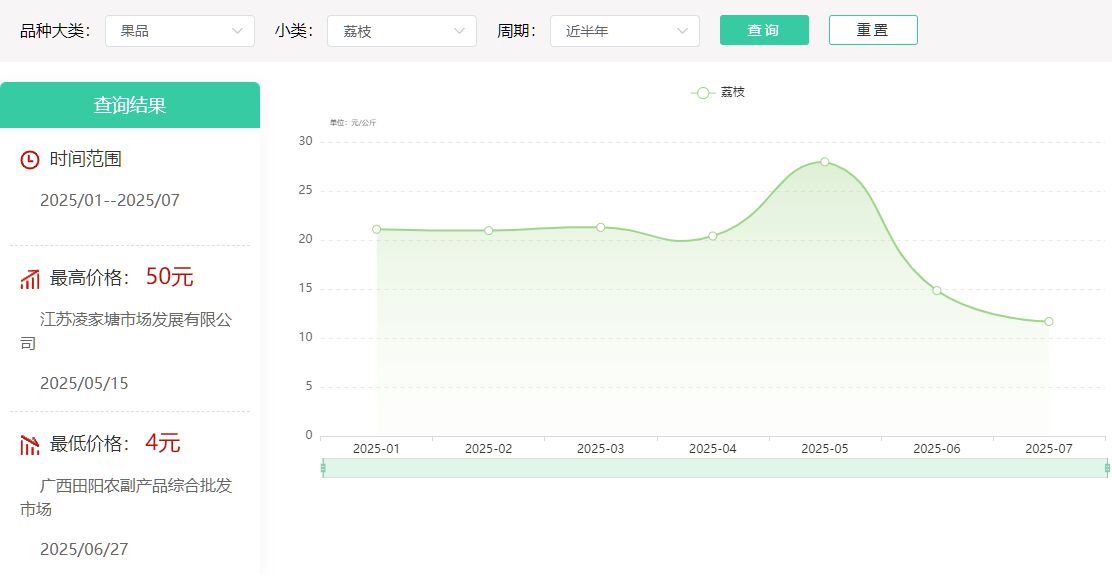Viewport: 1112px width, 575px height.
Task: Click the 广西田阳农副产品综合批发市场 market name
Action: pyautogui.click(x=136, y=486)
